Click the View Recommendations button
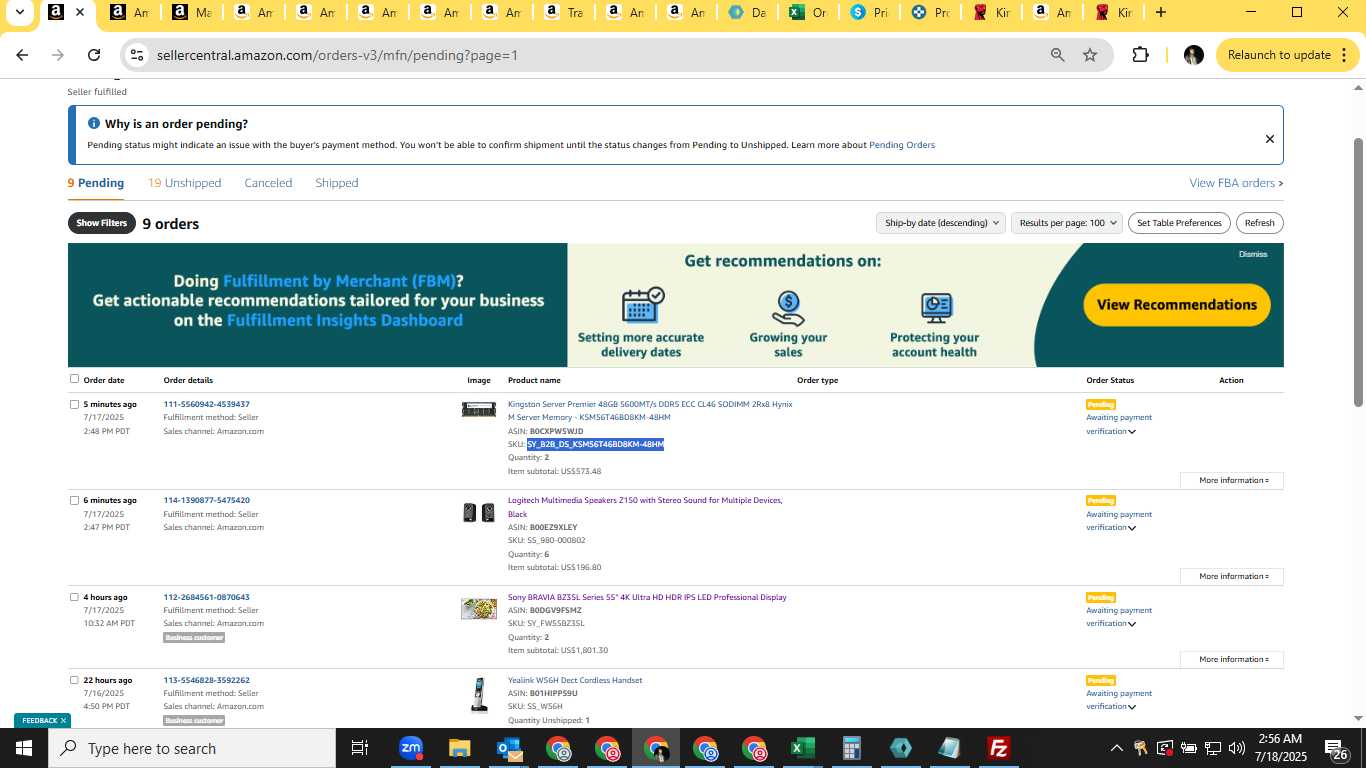The width and height of the screenshot is (1366, 768). (1177, 305)
